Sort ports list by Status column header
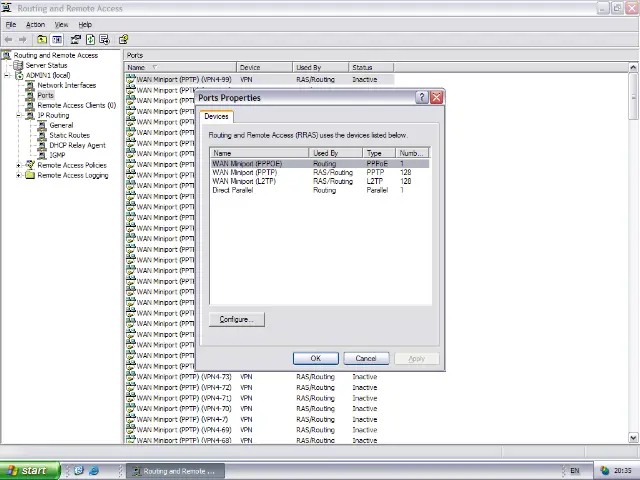The height and width of the screenshot is (480, 640). point(371,67)
